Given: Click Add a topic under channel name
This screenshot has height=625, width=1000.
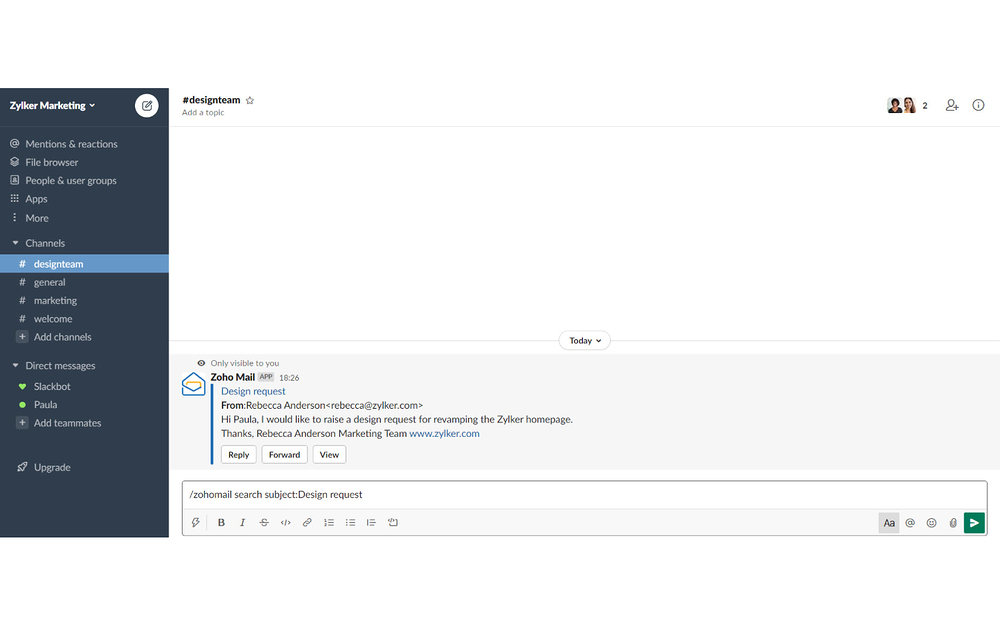Looking at the screenshot, I should point(203,113).
